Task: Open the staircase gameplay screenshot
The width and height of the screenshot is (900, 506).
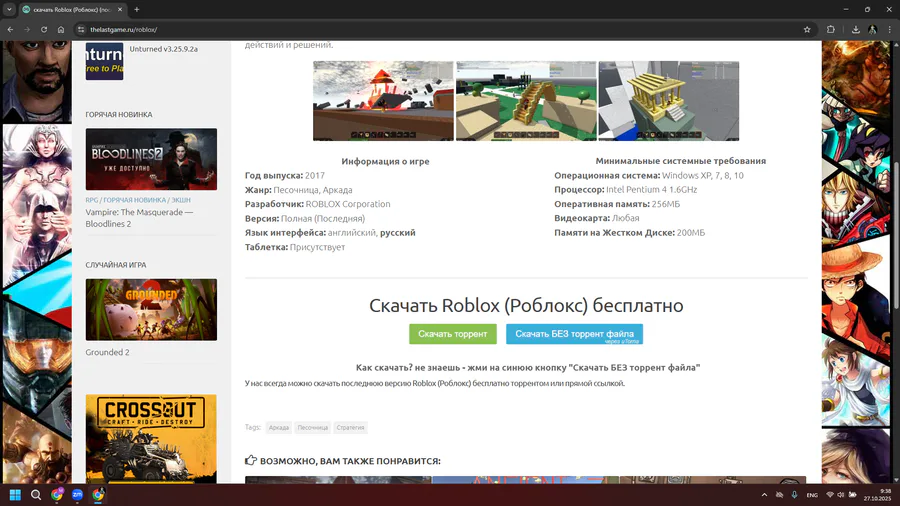Action: tap(526, 101)
